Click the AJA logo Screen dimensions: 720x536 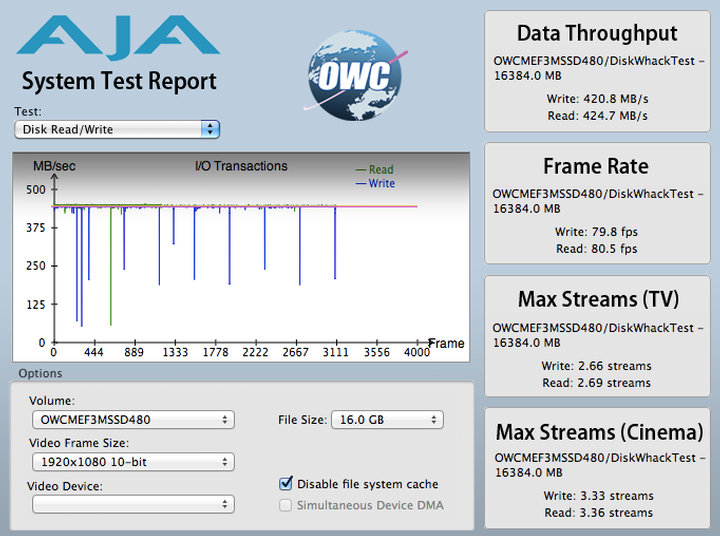pos(117,38)
